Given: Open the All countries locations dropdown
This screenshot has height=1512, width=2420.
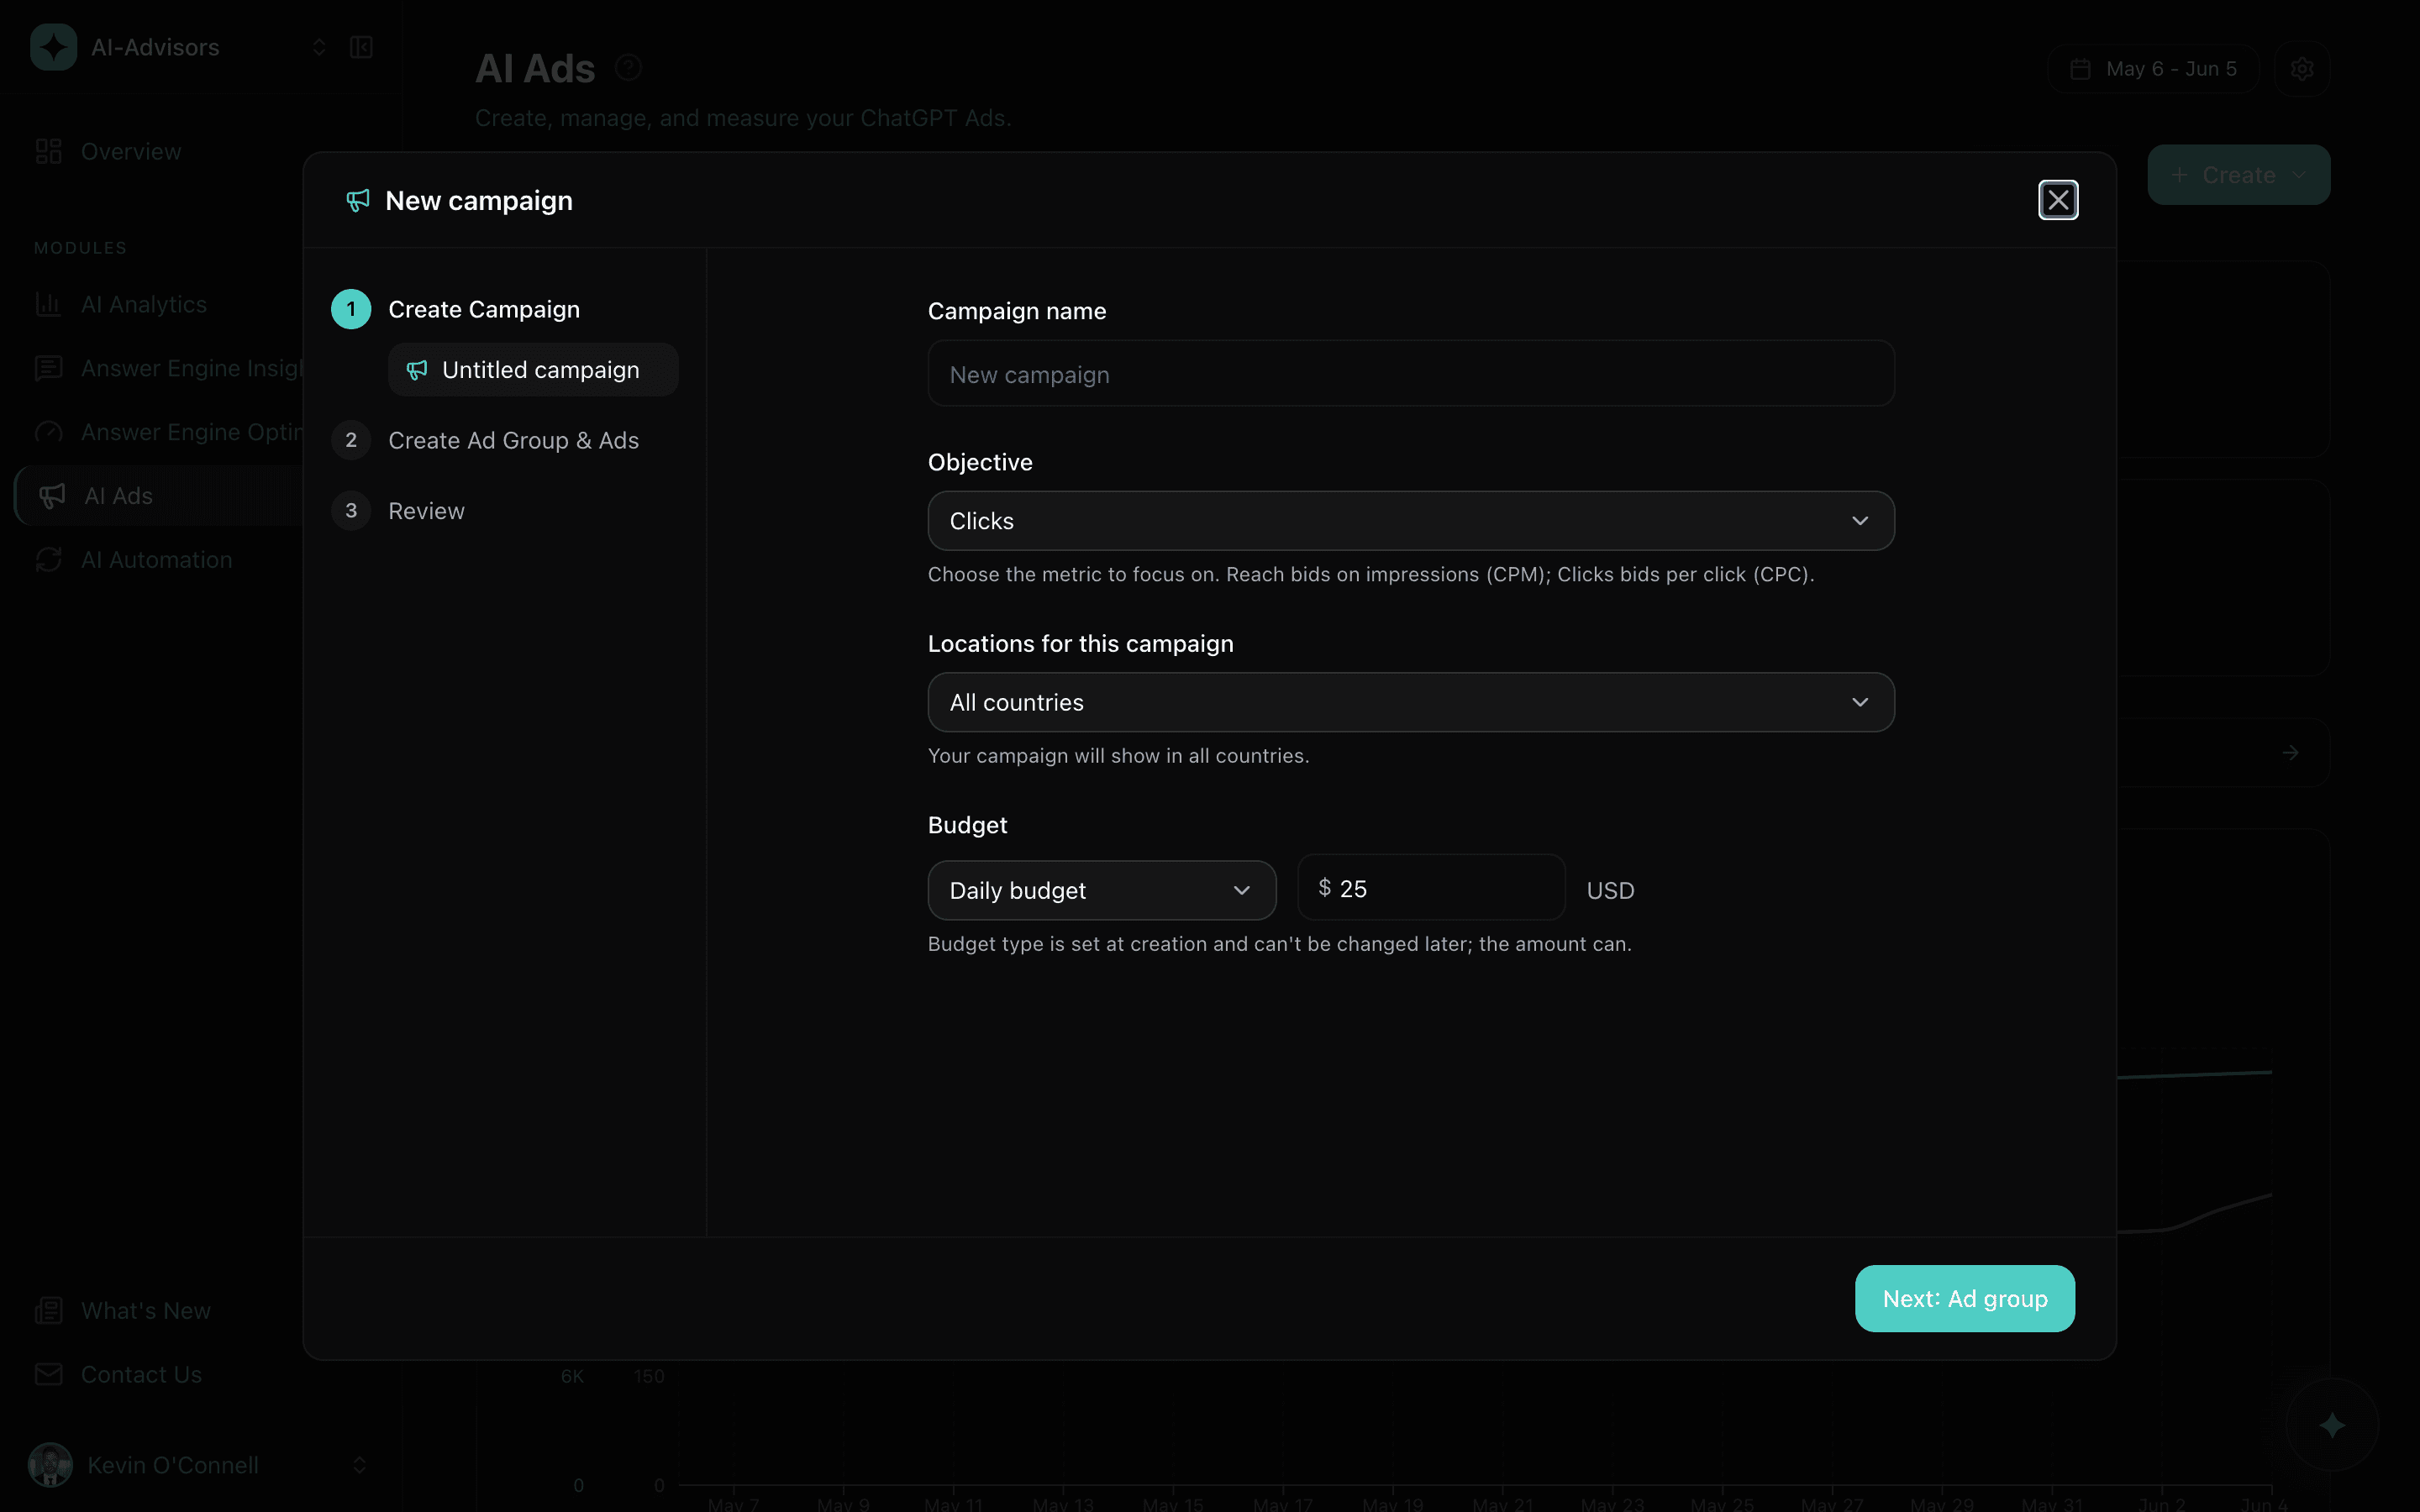Looking at the screenshot, I should click(1411, 702).
